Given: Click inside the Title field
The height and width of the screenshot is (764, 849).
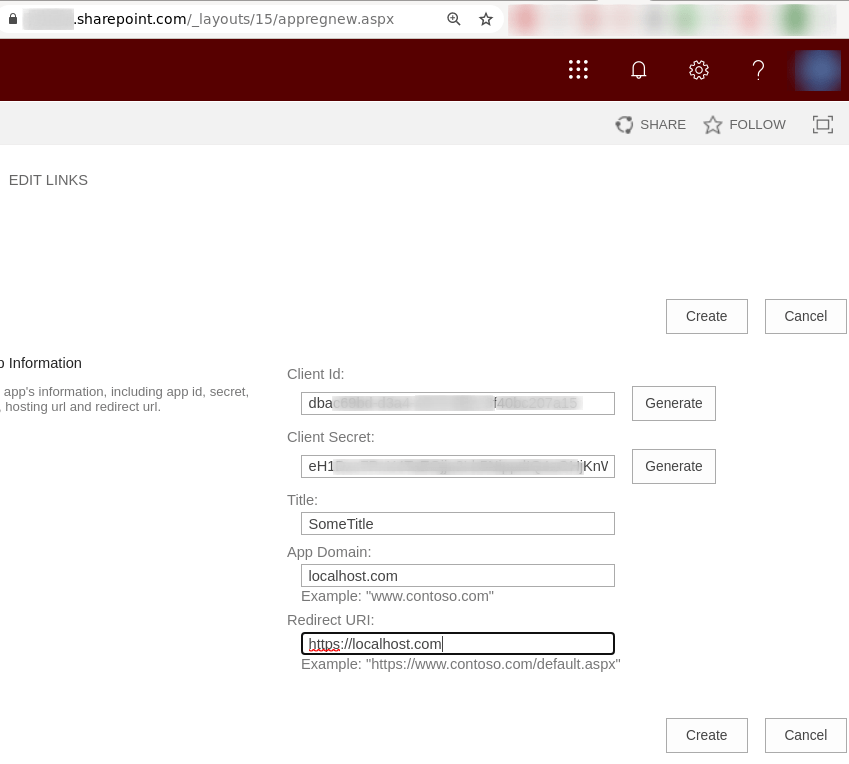Looking at the screenshot, I should 457,523.
